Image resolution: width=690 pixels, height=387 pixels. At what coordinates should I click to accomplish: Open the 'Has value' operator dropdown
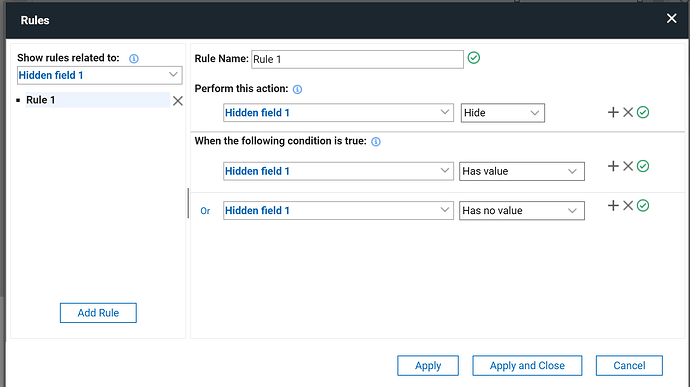pos(522,171)
